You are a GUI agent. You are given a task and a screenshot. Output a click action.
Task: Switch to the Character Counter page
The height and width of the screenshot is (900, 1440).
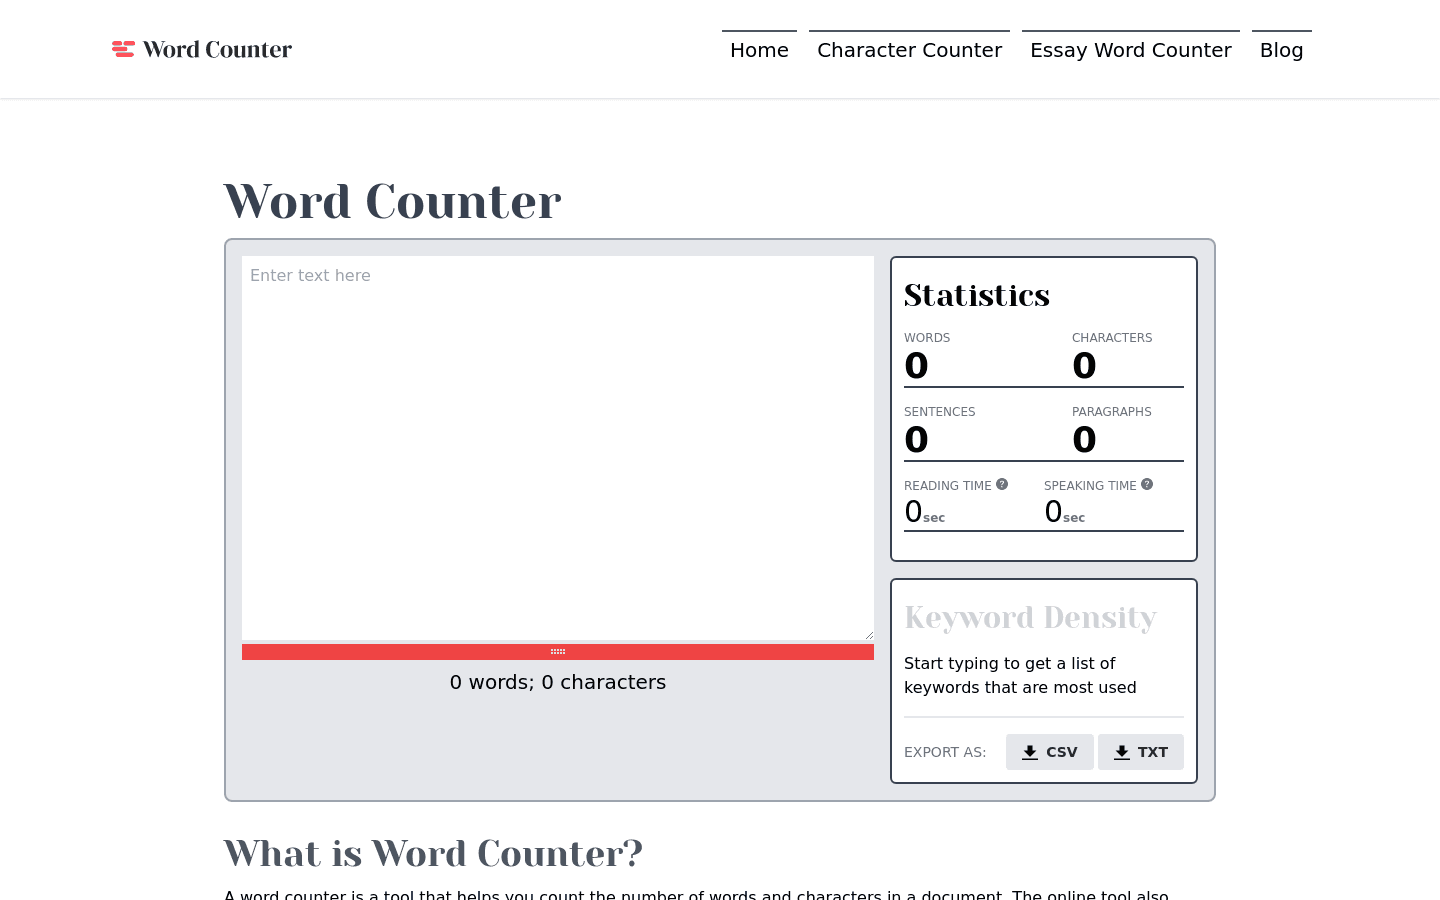point(909,50)
